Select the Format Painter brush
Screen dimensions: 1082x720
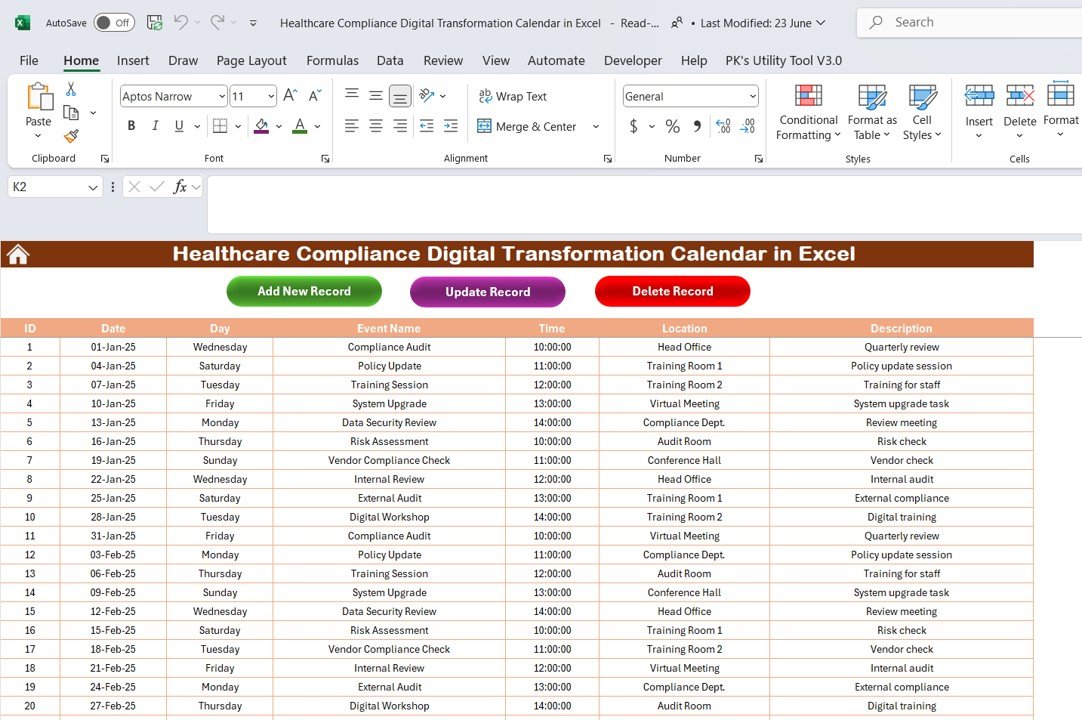(71, 135)
